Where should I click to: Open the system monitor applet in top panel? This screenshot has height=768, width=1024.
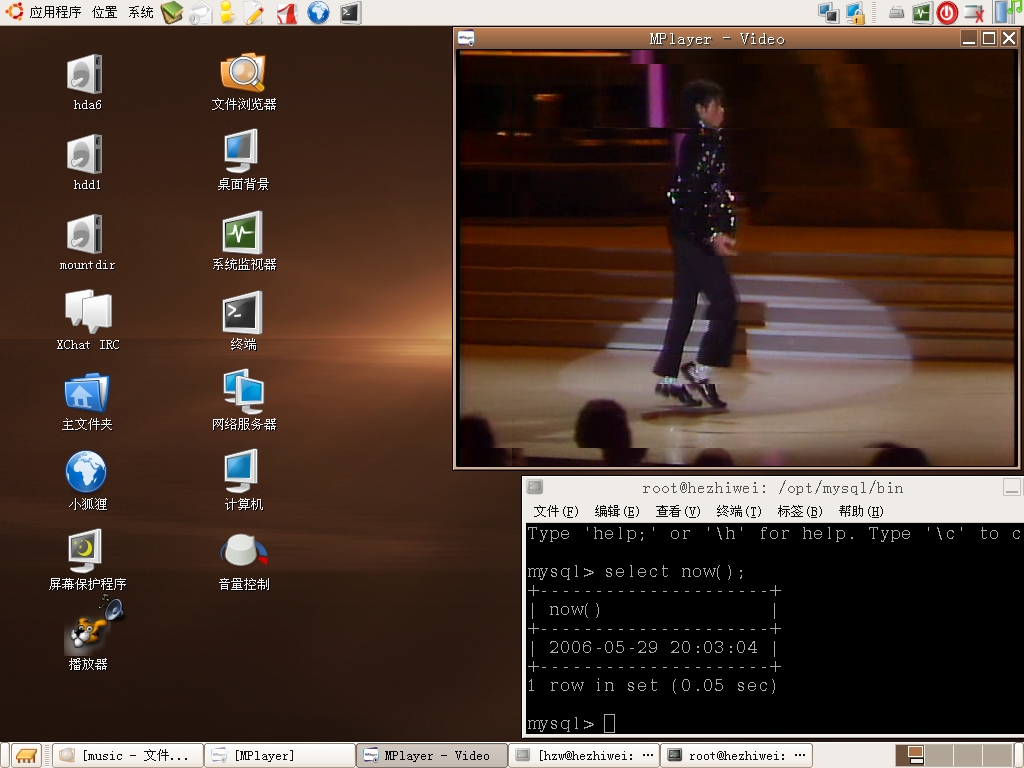coord(922,13)
